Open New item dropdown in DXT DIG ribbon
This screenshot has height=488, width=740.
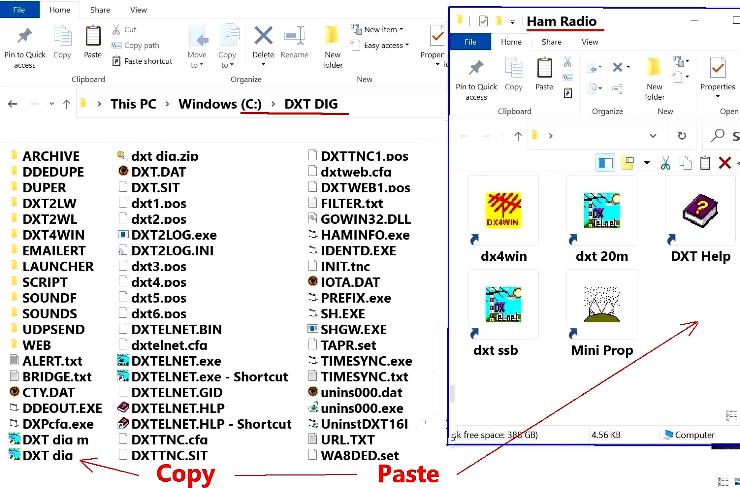tap(377, 29)
